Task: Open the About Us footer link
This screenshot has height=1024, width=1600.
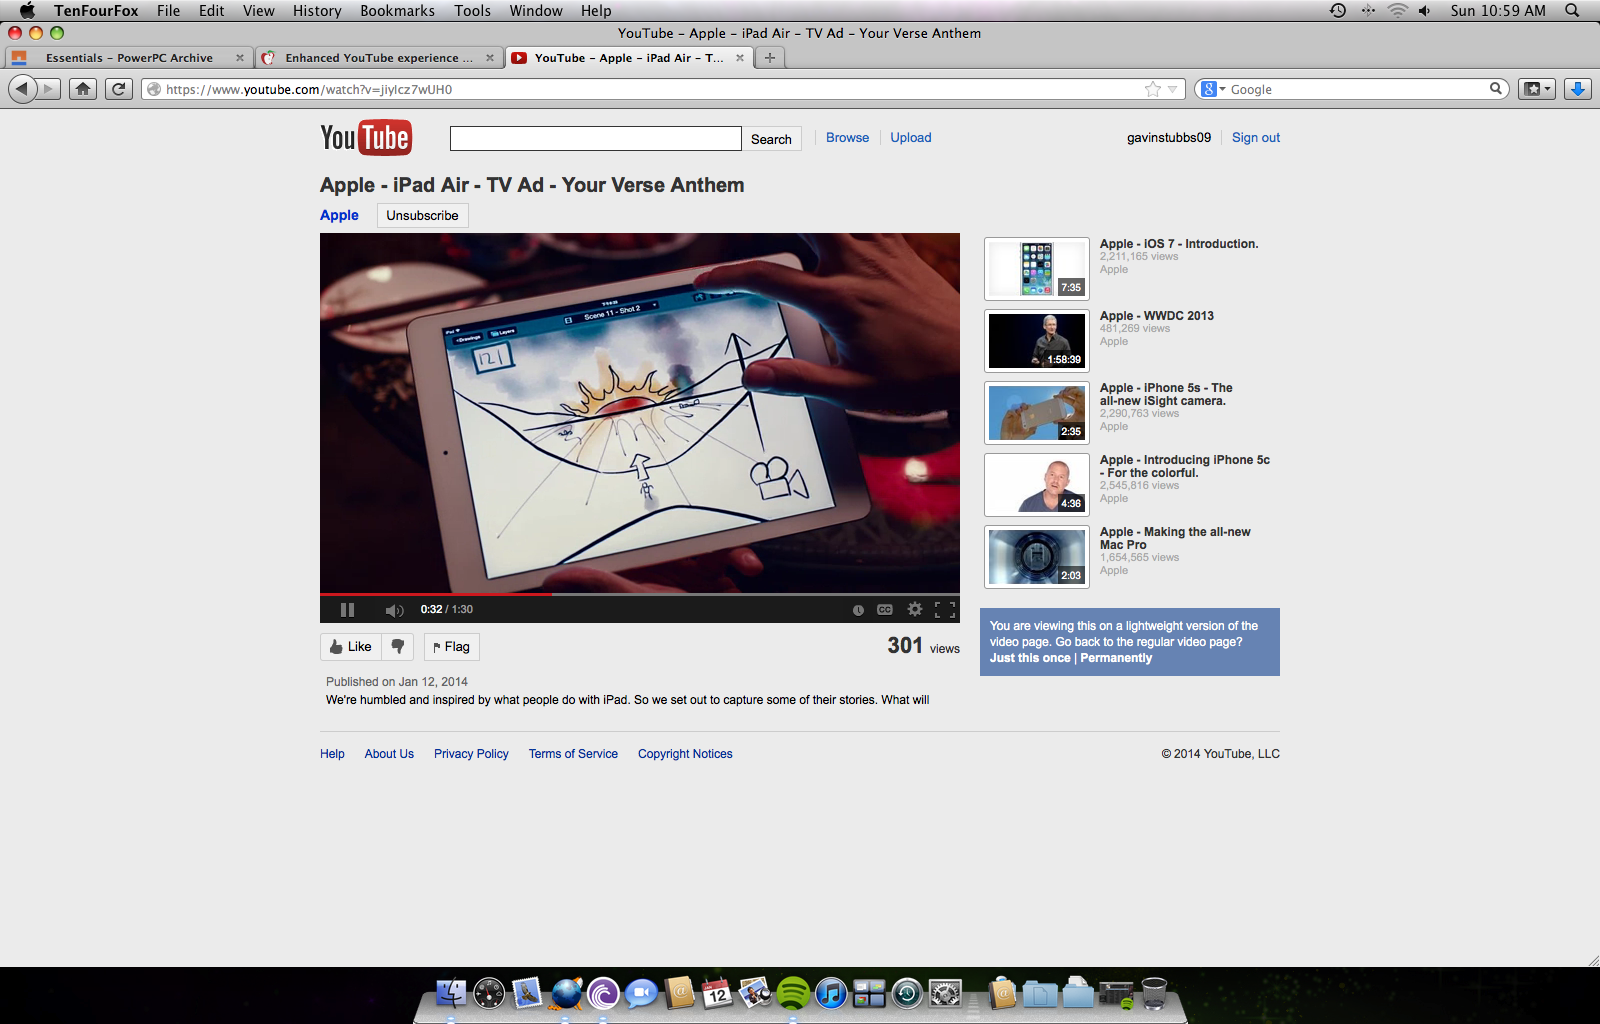Action: [389, 754]
